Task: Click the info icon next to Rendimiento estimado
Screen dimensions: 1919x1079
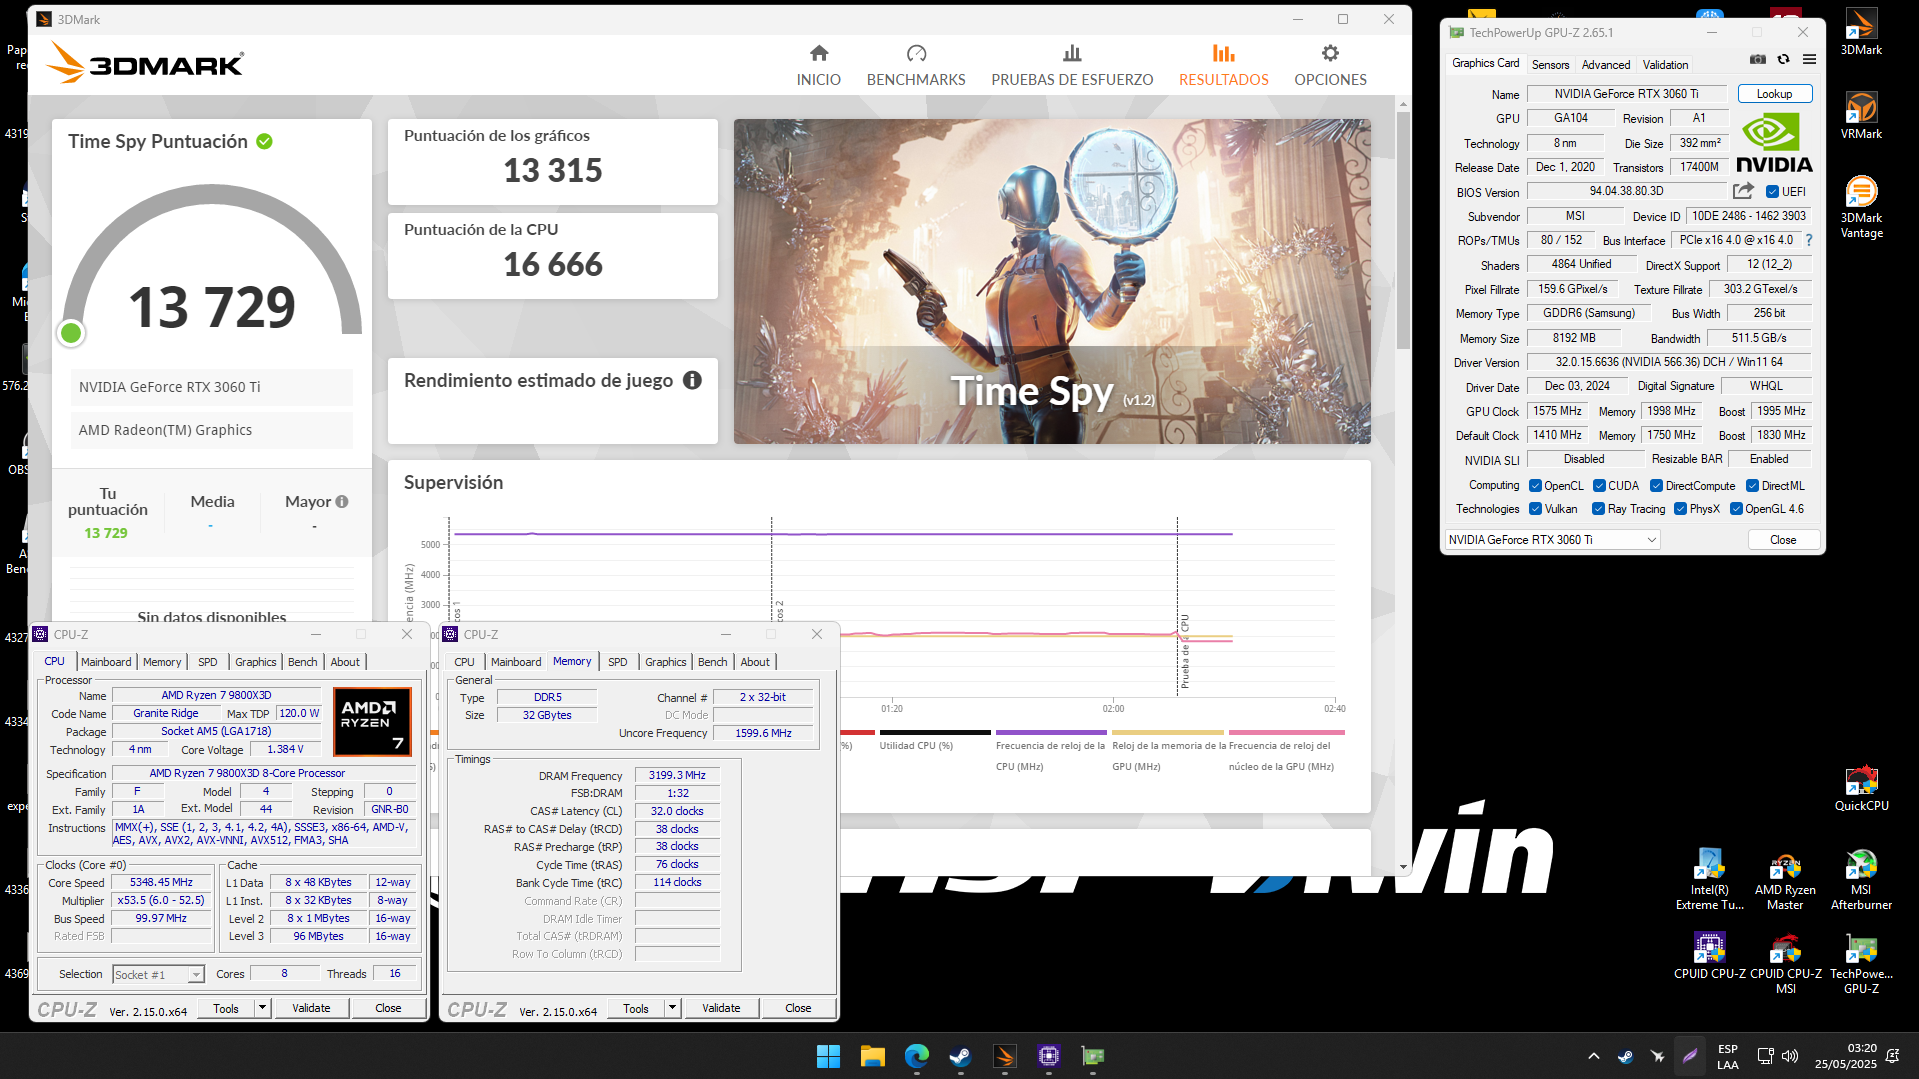Action: [x=692, y=380]
